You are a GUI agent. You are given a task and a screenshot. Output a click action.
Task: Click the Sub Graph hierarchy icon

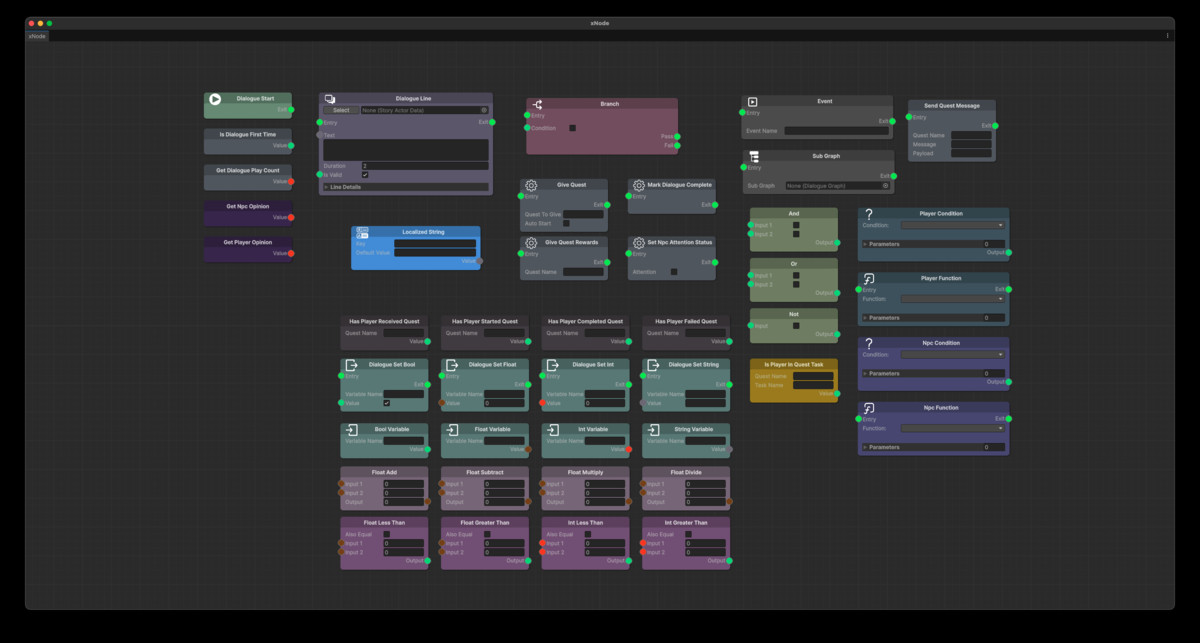point(753,157)
